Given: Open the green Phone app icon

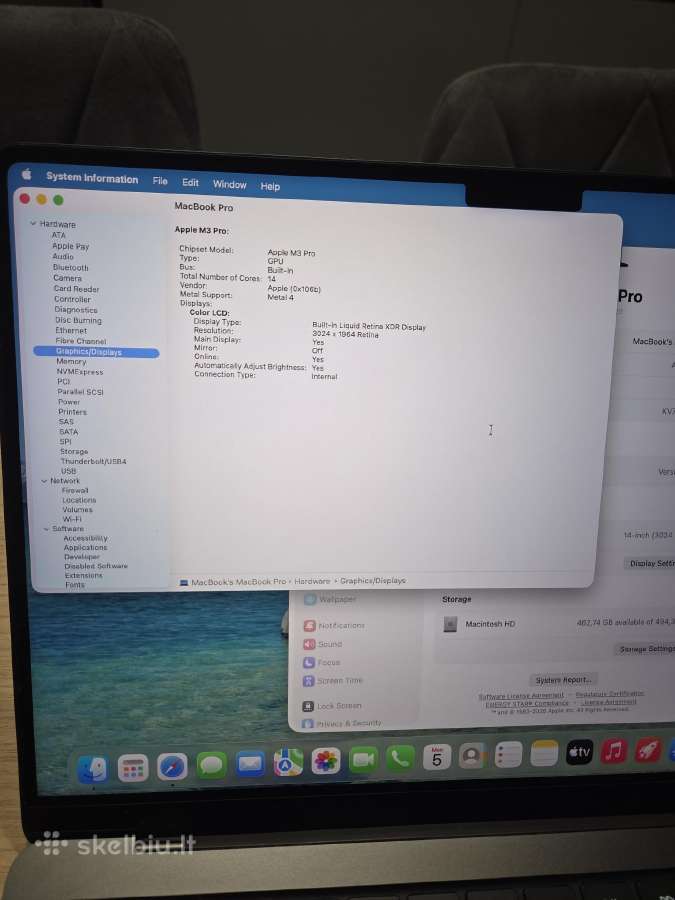Looking at the screenshot, I should click(x=400, y=759).
